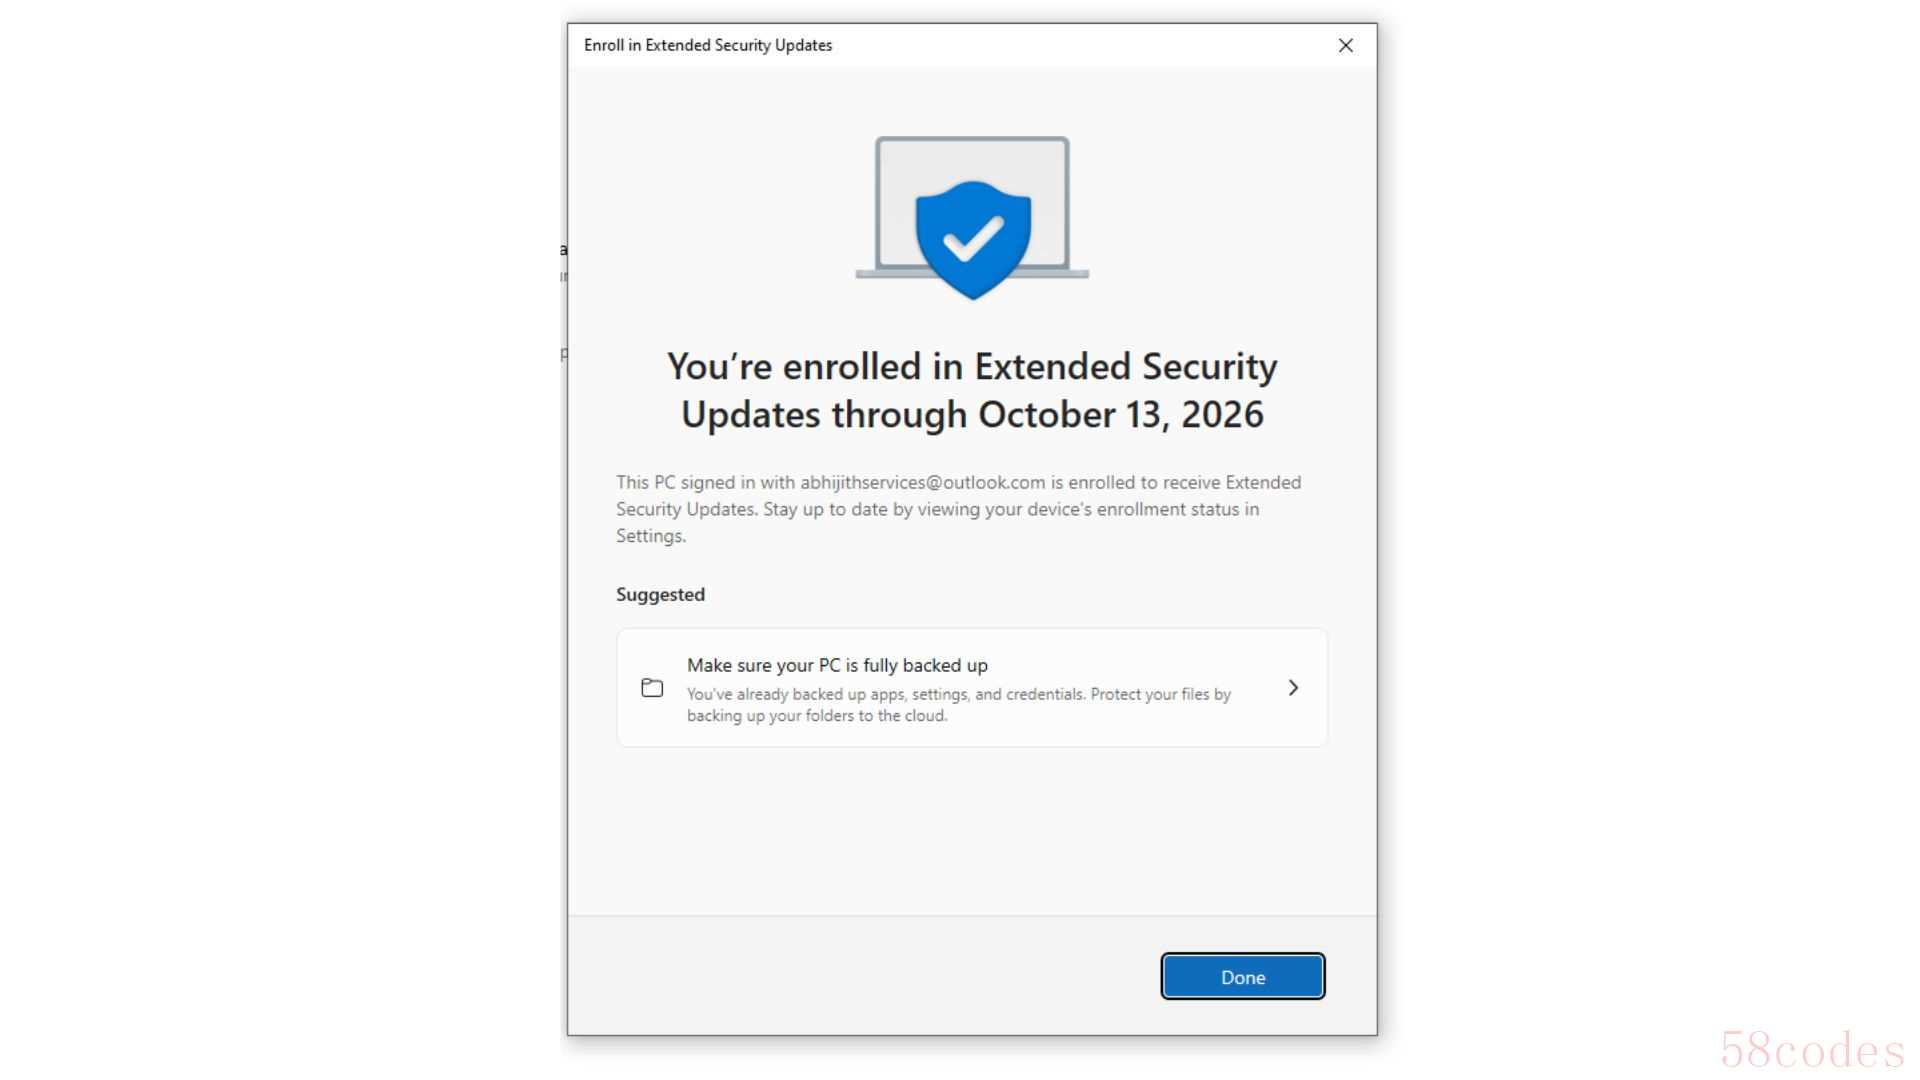Click the Done button
Screen dimensions: 1920x1080
pyautogui.click(x=1242, y=977)
